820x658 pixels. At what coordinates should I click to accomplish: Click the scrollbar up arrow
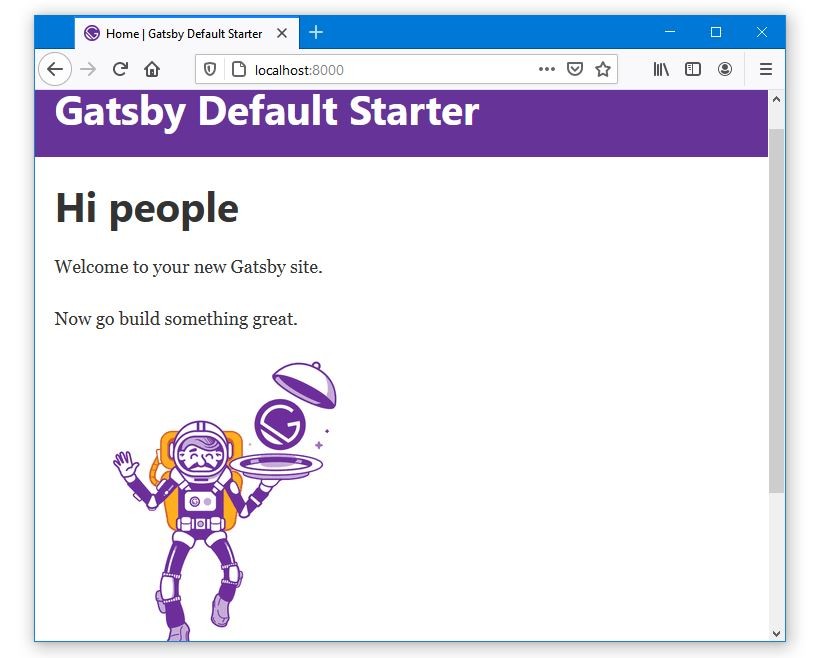click(776, 99)
